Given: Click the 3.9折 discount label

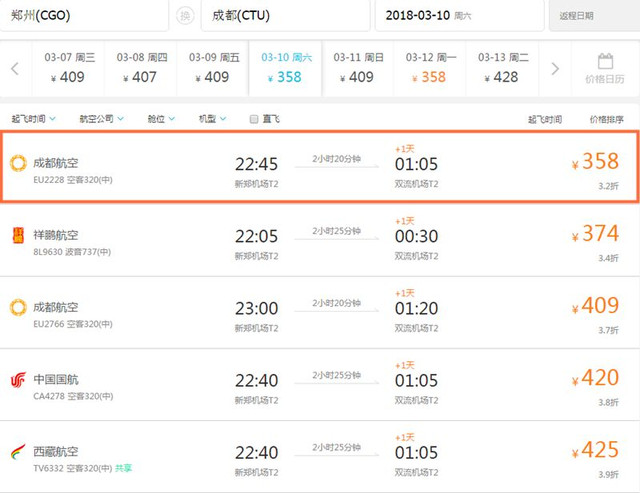Looking at the screenshot, I should pyautogui.click(x=609, y=475).
